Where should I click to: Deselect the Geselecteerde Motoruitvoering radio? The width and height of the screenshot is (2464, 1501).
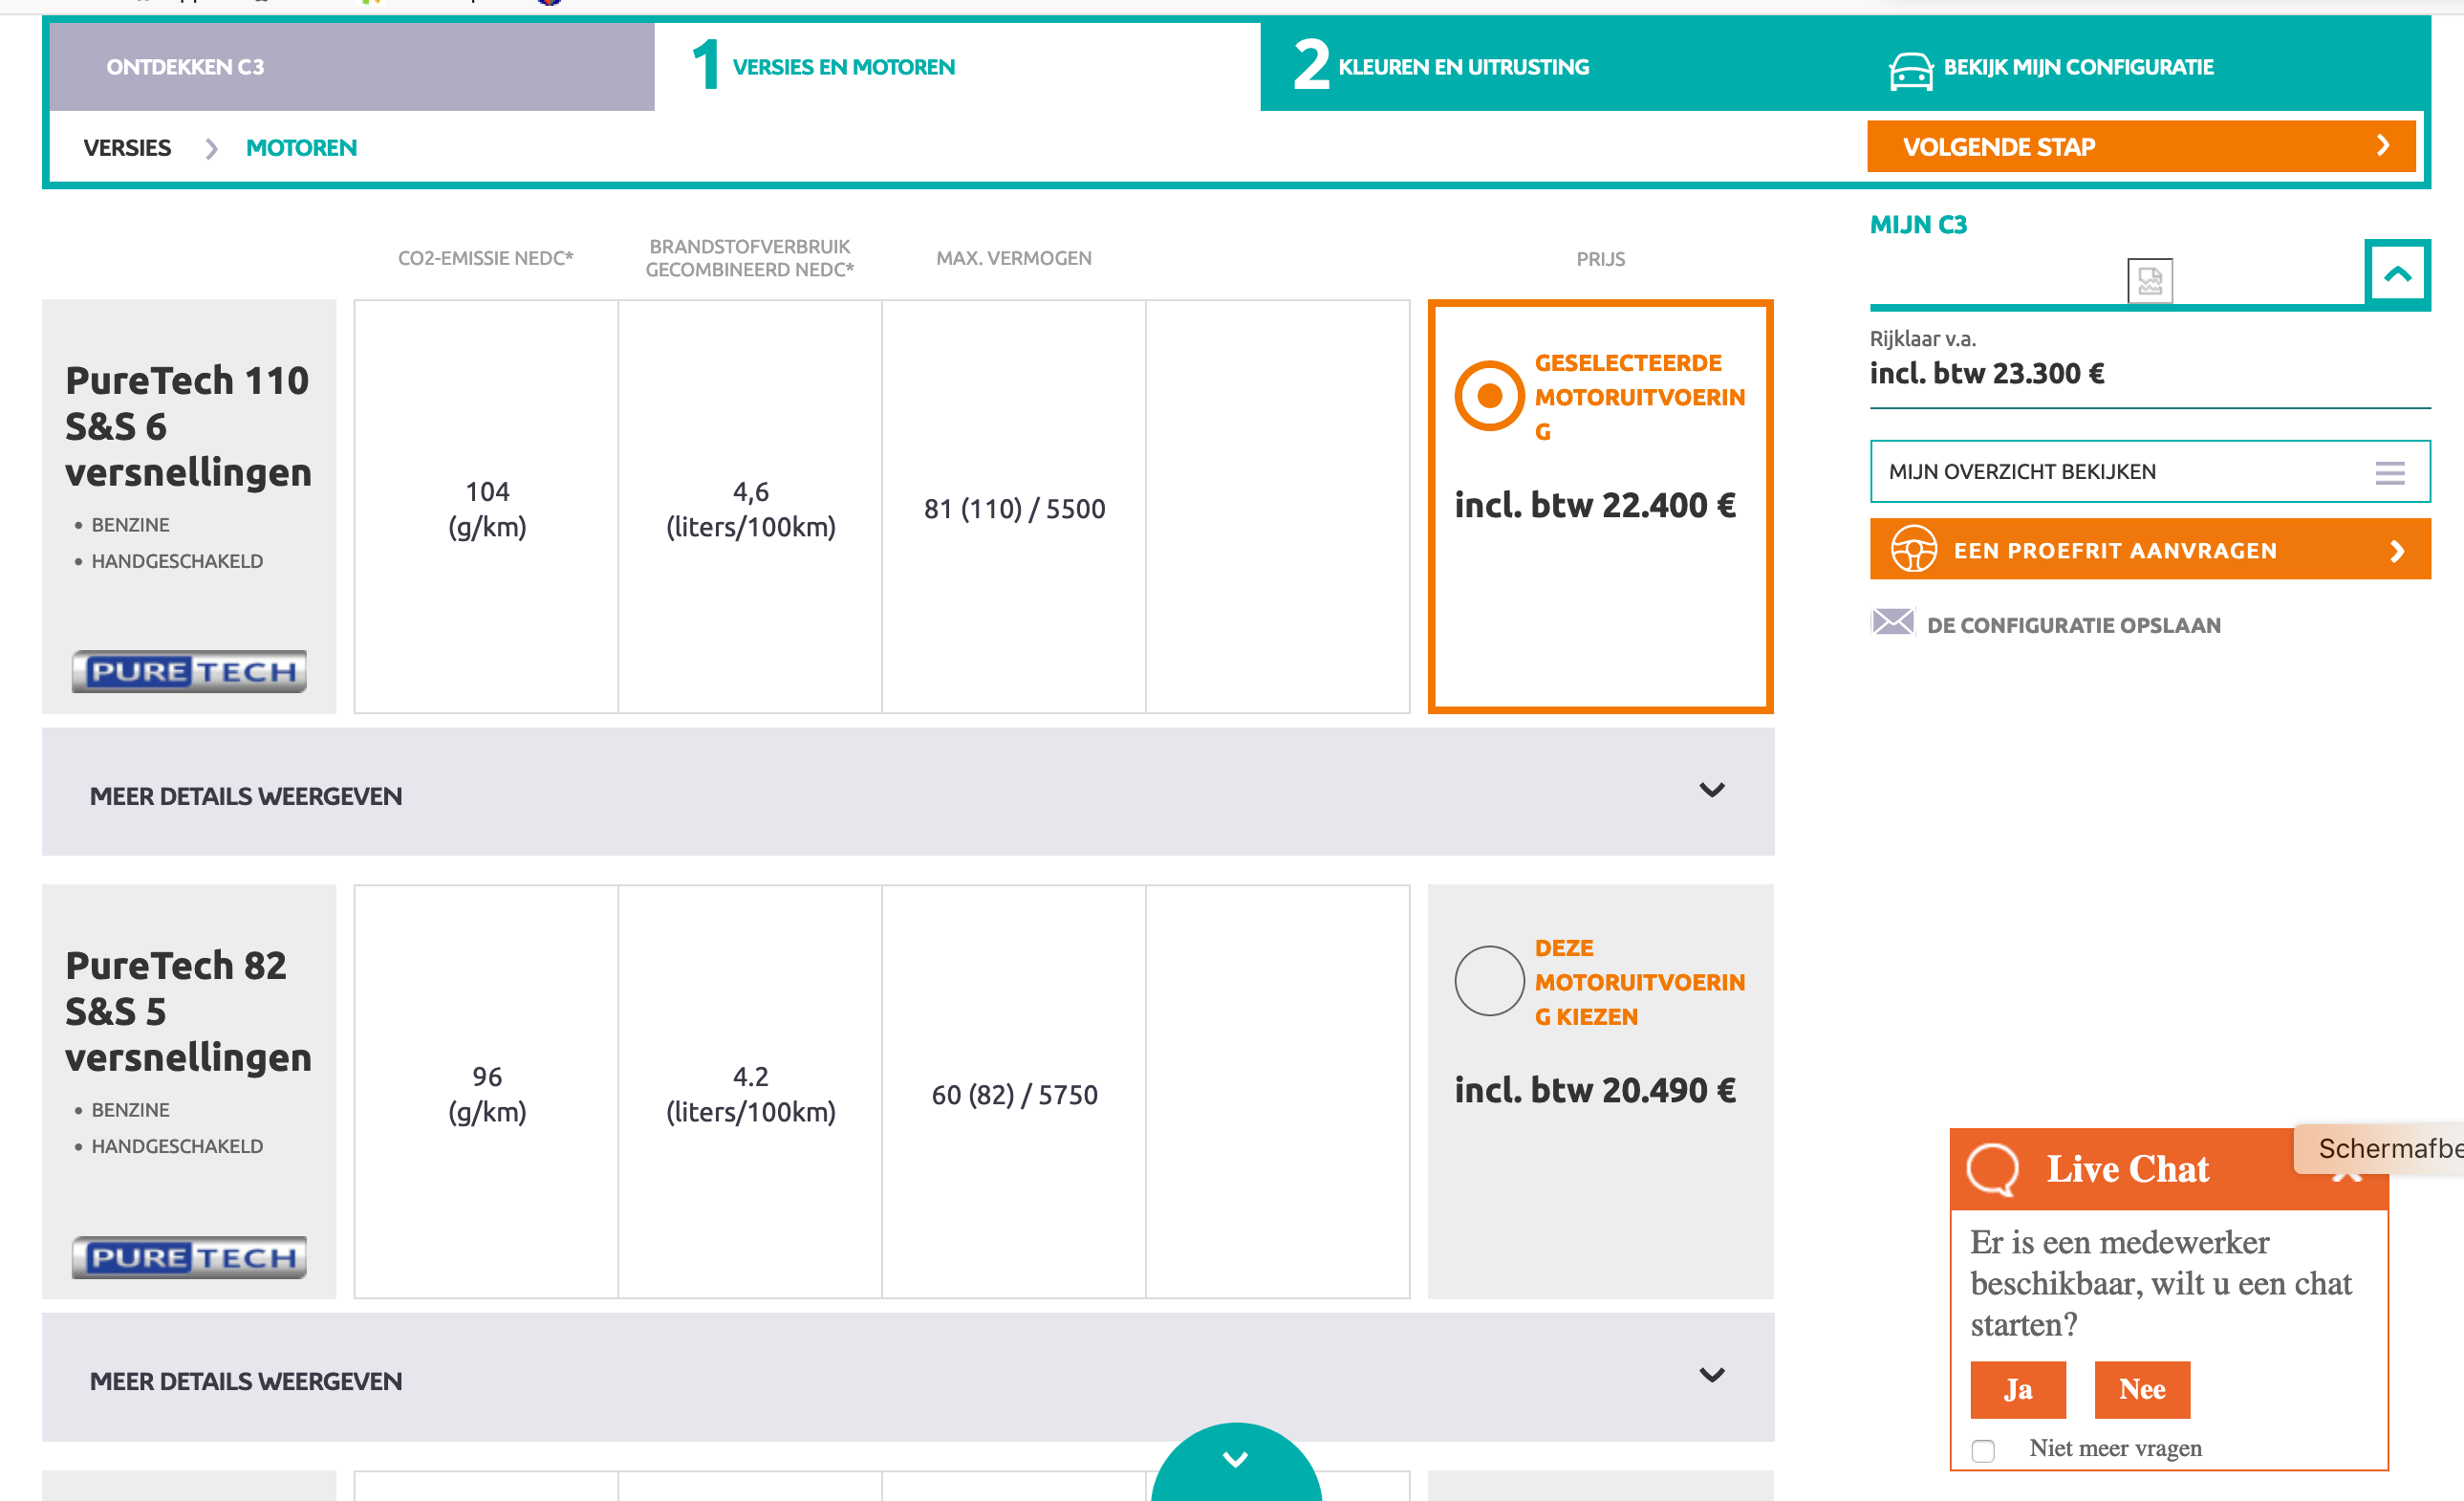1489,395
